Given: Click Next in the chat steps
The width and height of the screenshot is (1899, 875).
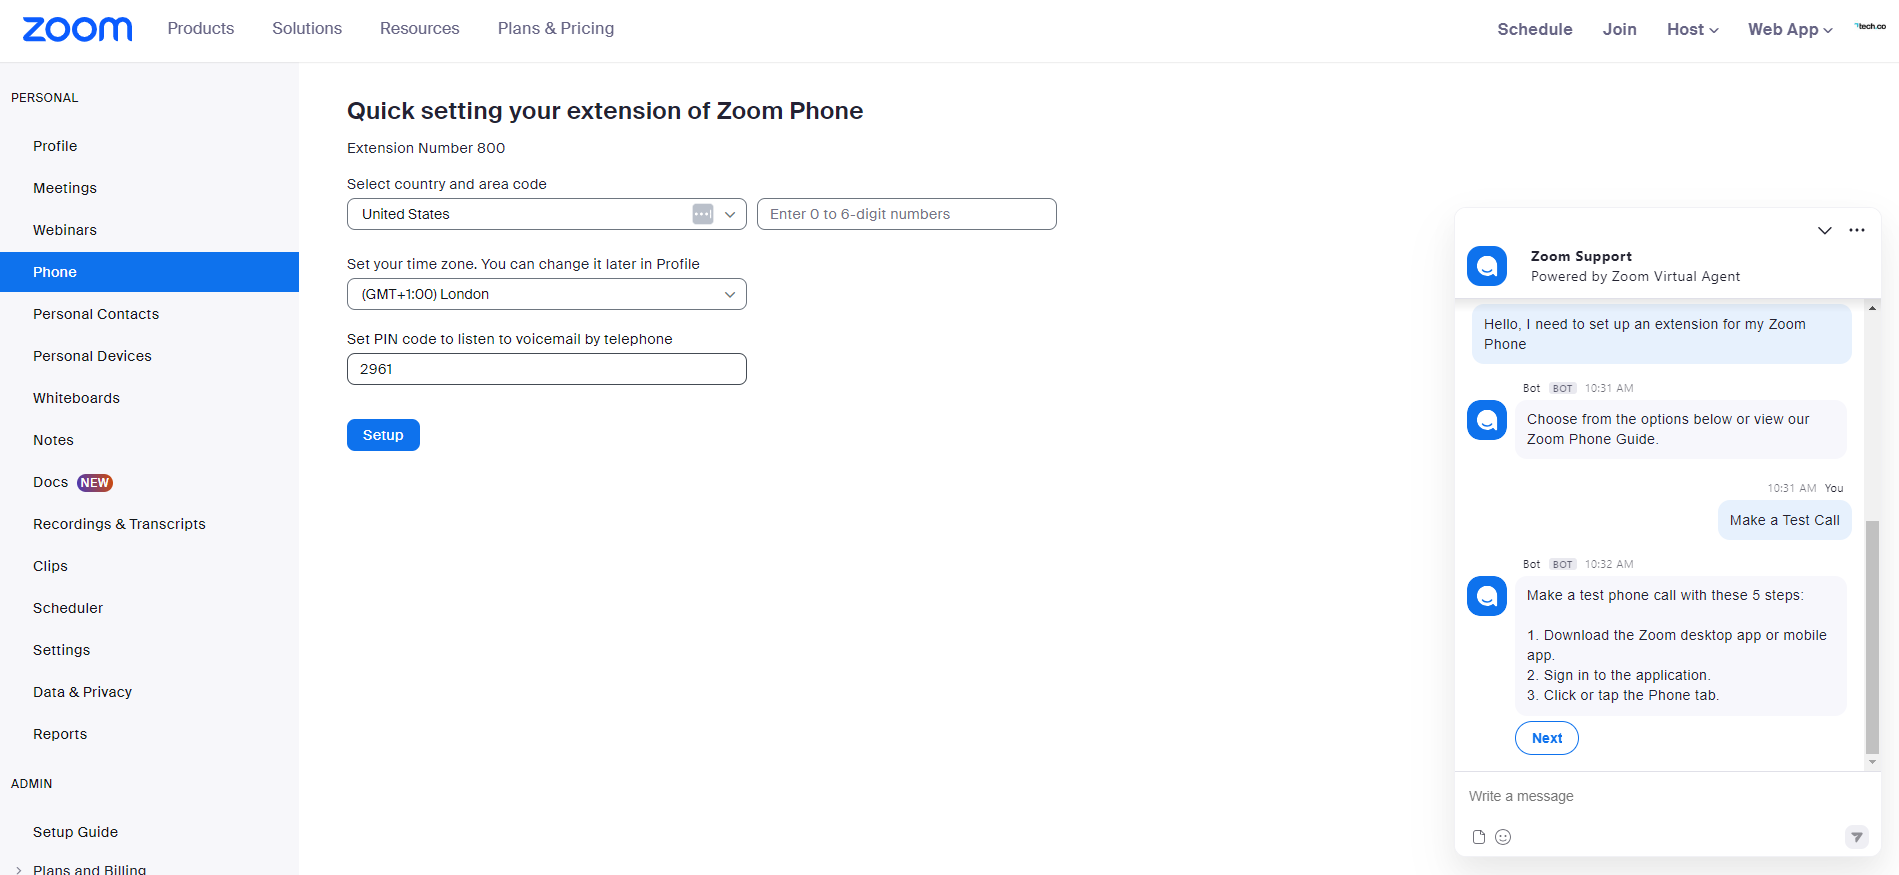Looking at the screenshot, I should (x=1546, y=738).
